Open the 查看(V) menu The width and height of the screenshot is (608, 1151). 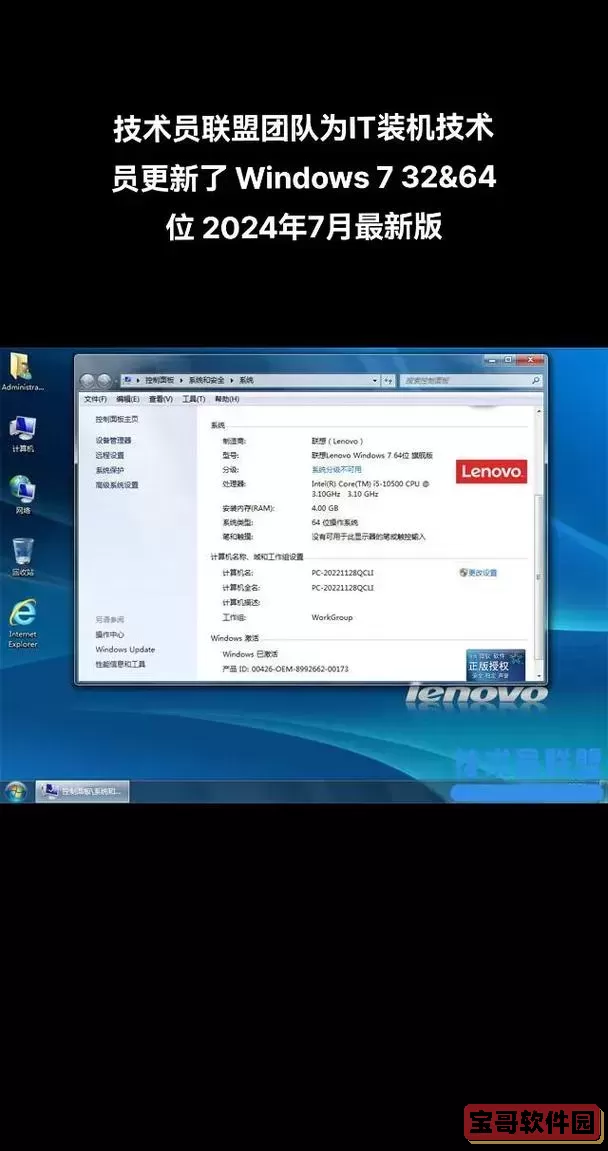point(160,399)
